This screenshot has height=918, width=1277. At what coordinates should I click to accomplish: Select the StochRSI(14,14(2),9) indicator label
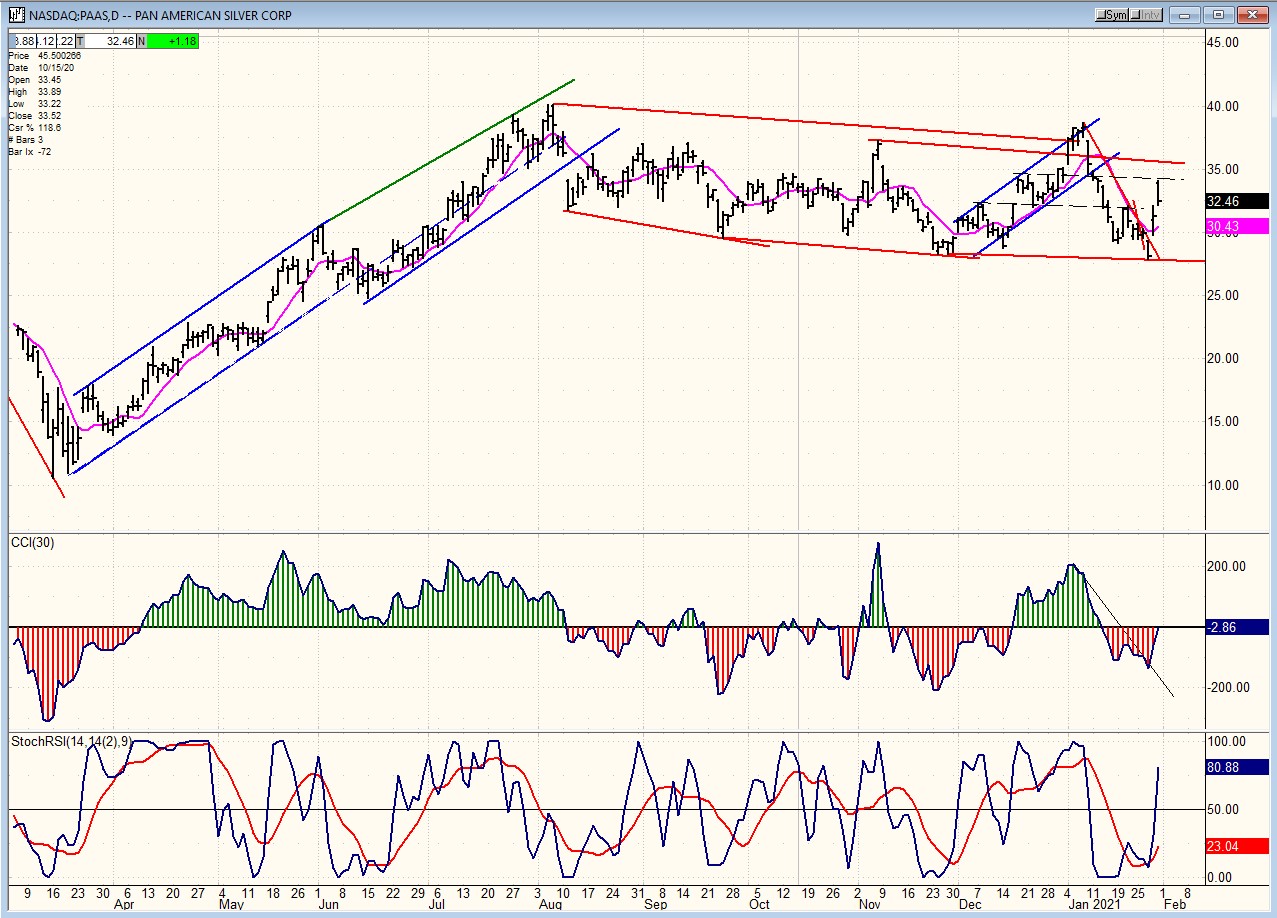[72, 742]
